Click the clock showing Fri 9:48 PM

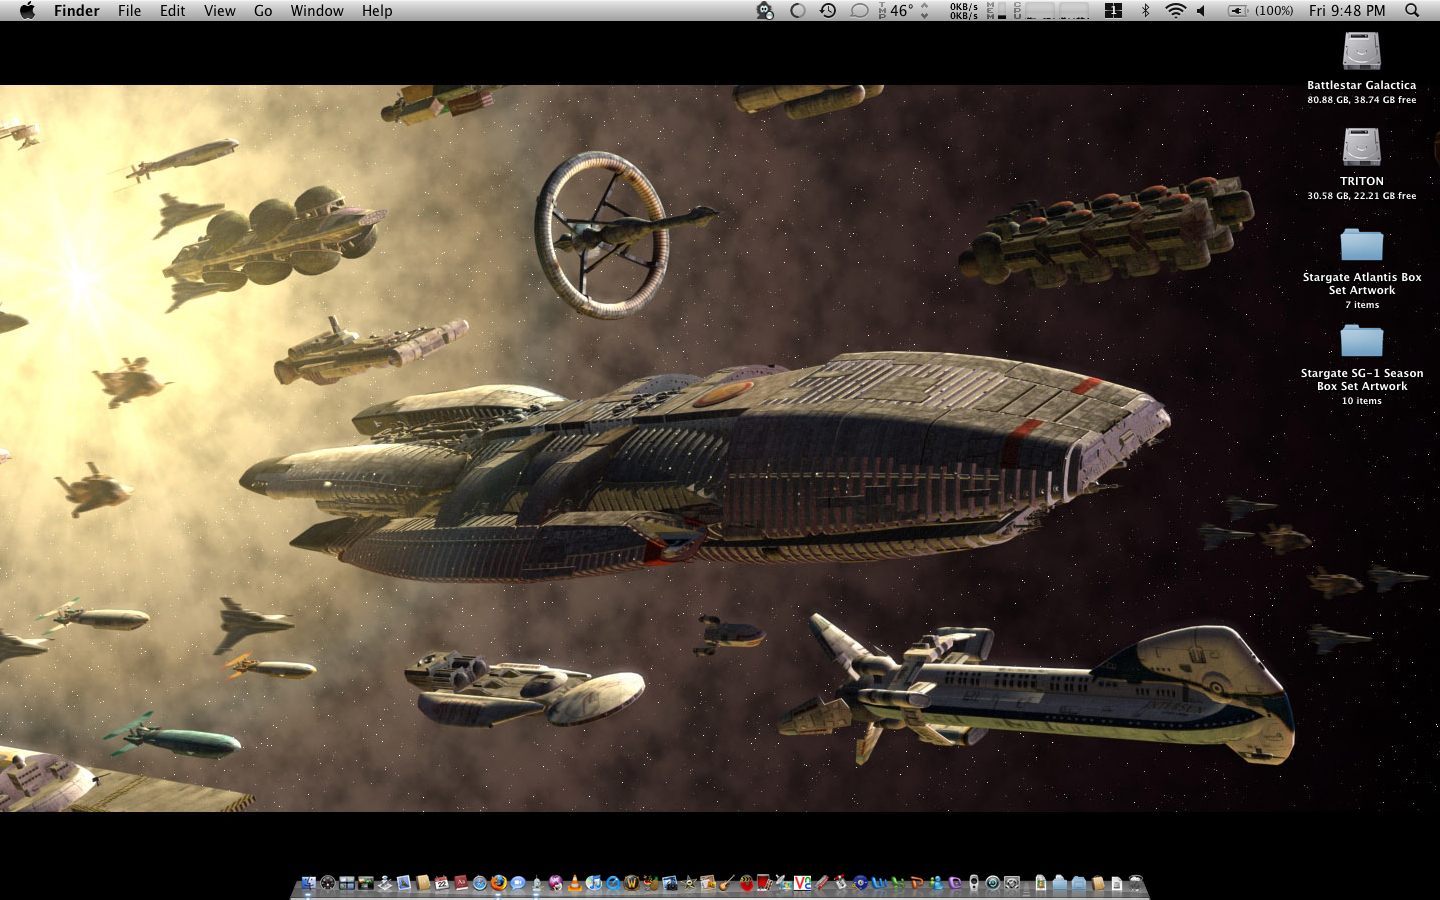point(1347,11)
